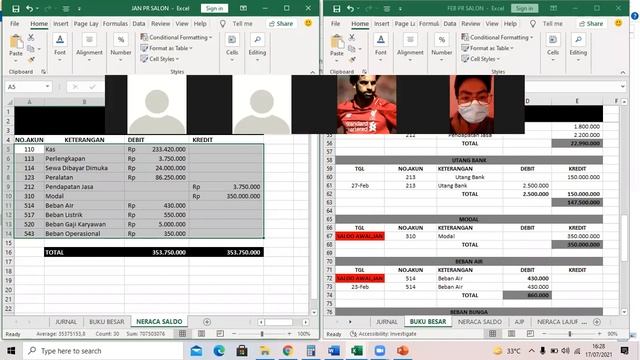Click Accessibility: Investigate in FEB status bar
The height and width of the screenshot is (360, 640).
(x=383, y=334)
